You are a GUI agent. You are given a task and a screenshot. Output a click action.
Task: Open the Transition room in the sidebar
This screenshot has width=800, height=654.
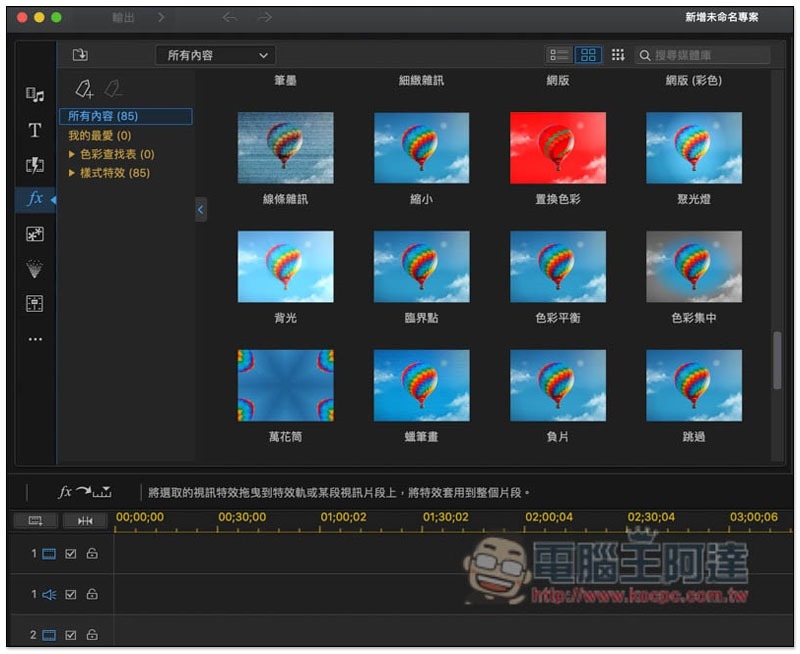(33, 165)
